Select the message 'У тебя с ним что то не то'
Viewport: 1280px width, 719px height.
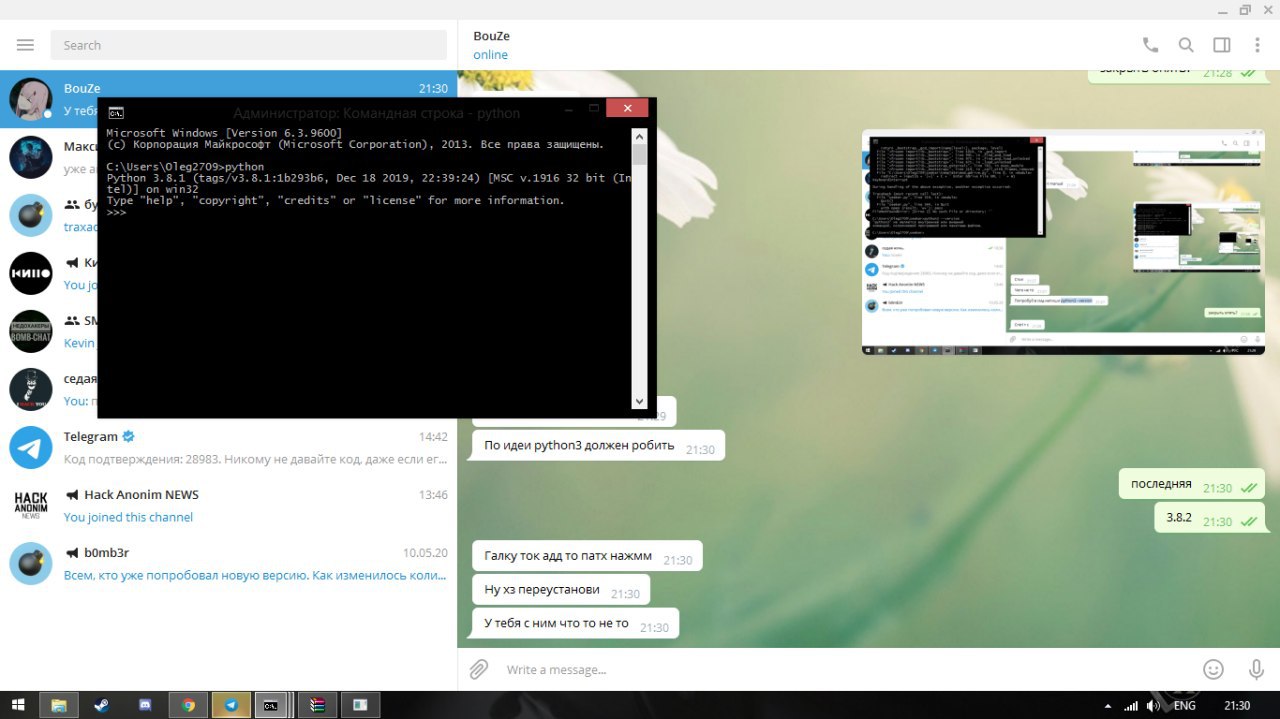click(575, 623)
